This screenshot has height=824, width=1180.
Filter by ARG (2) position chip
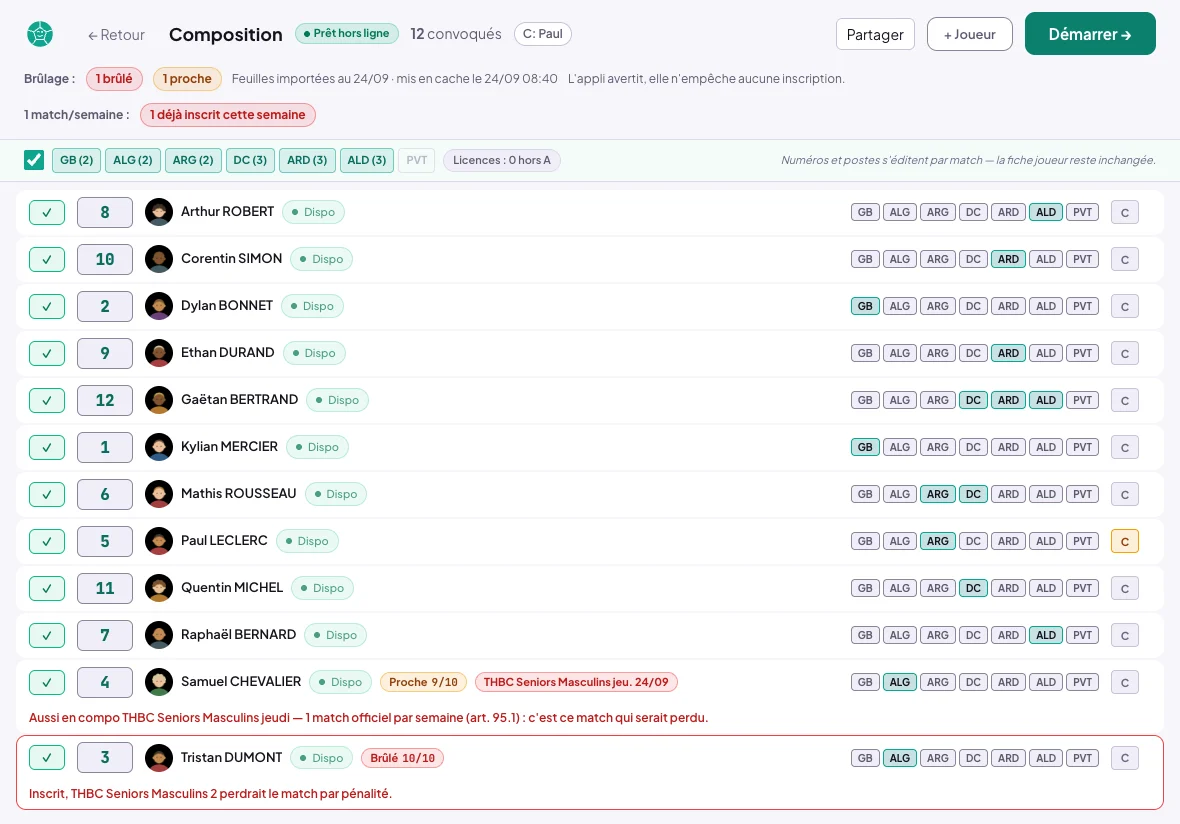[193, 160]
